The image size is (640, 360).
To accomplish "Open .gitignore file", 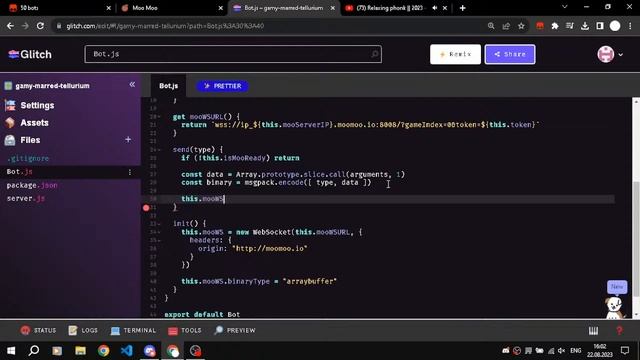I will [28, 158].
